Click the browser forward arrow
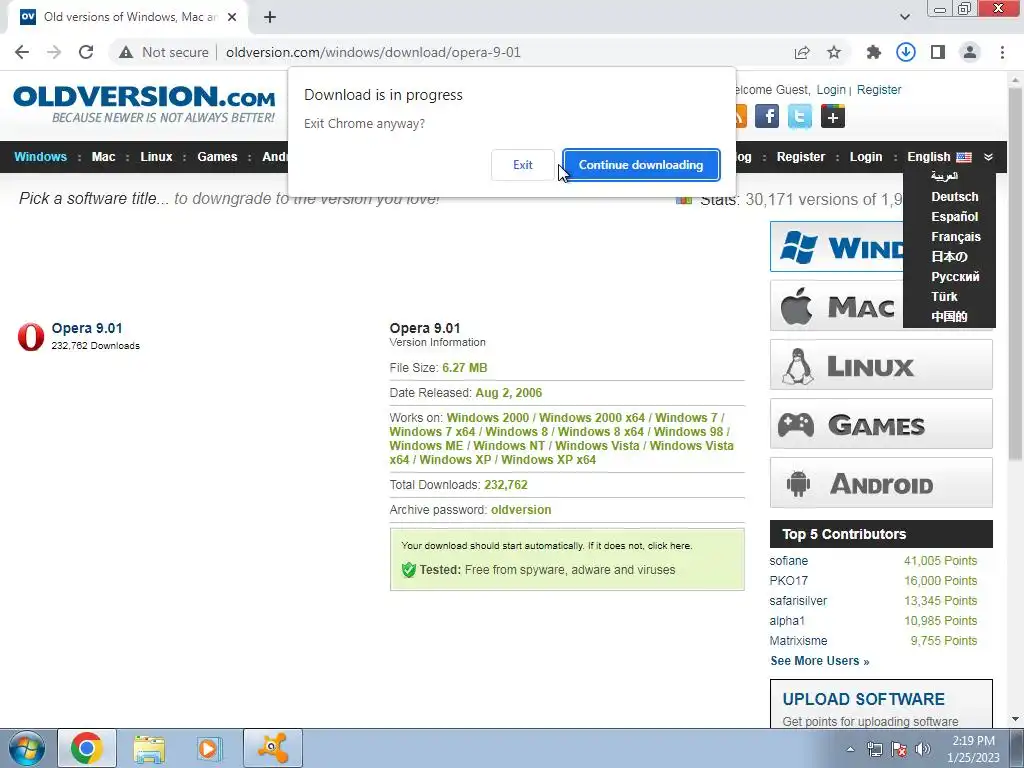The image size is (1024, 768). click(x=54, y=52)
